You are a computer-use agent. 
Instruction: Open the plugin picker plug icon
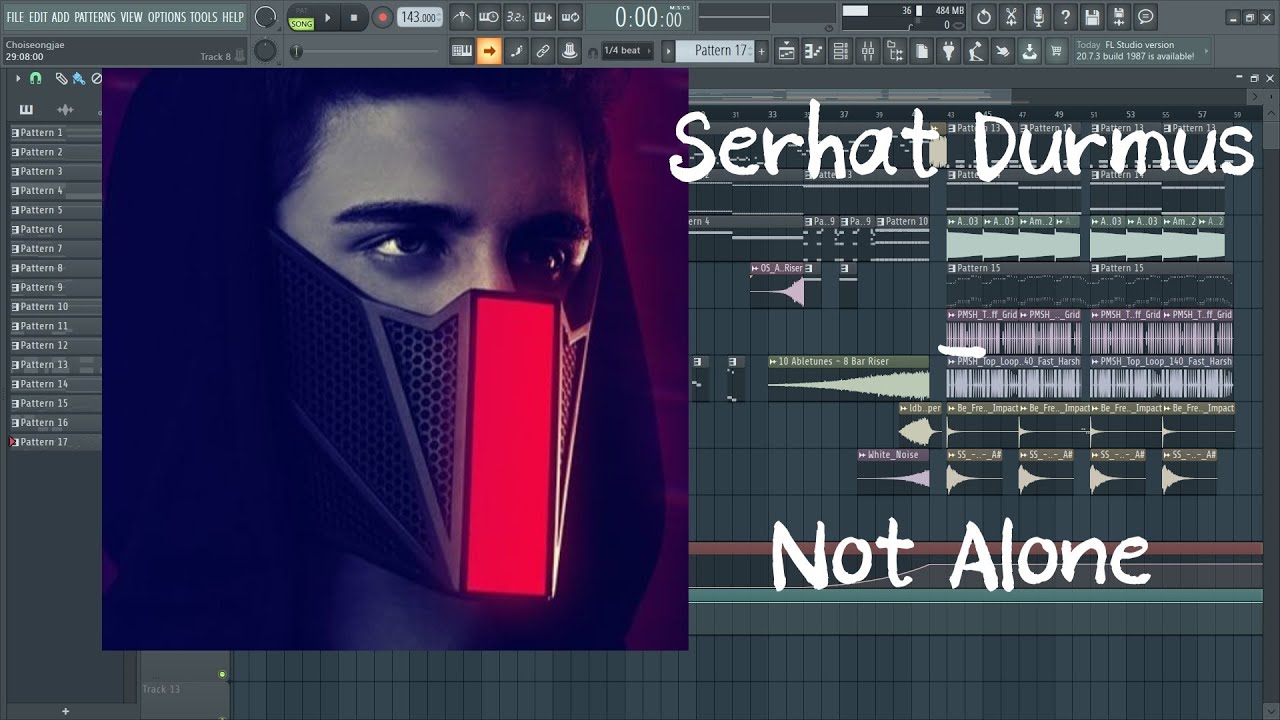click(x=949, y=51)
